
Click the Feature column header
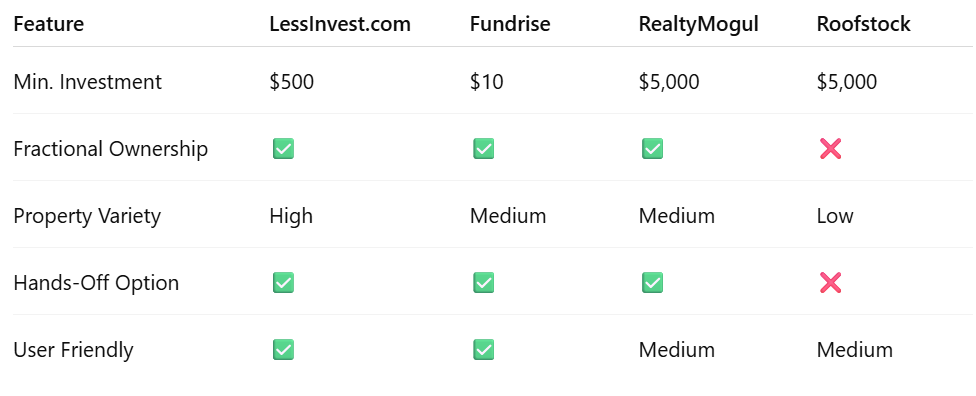click(49, 24)
